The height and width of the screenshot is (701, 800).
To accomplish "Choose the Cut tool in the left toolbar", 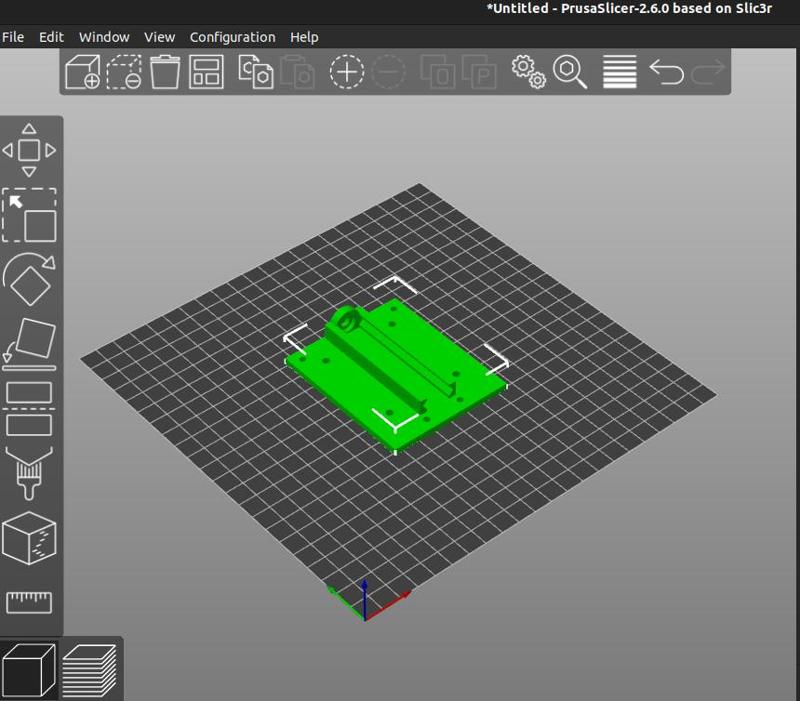I will click(29, 408).
